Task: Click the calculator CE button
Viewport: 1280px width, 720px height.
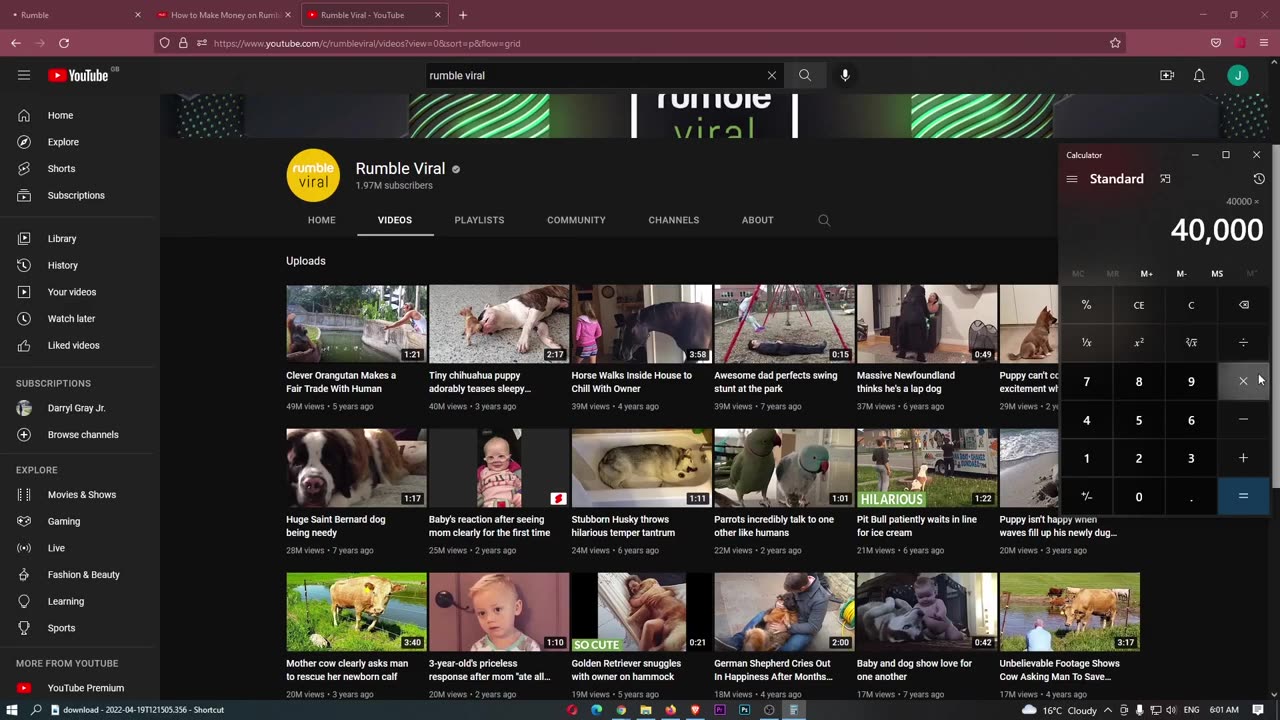Action: (1139, 305)
